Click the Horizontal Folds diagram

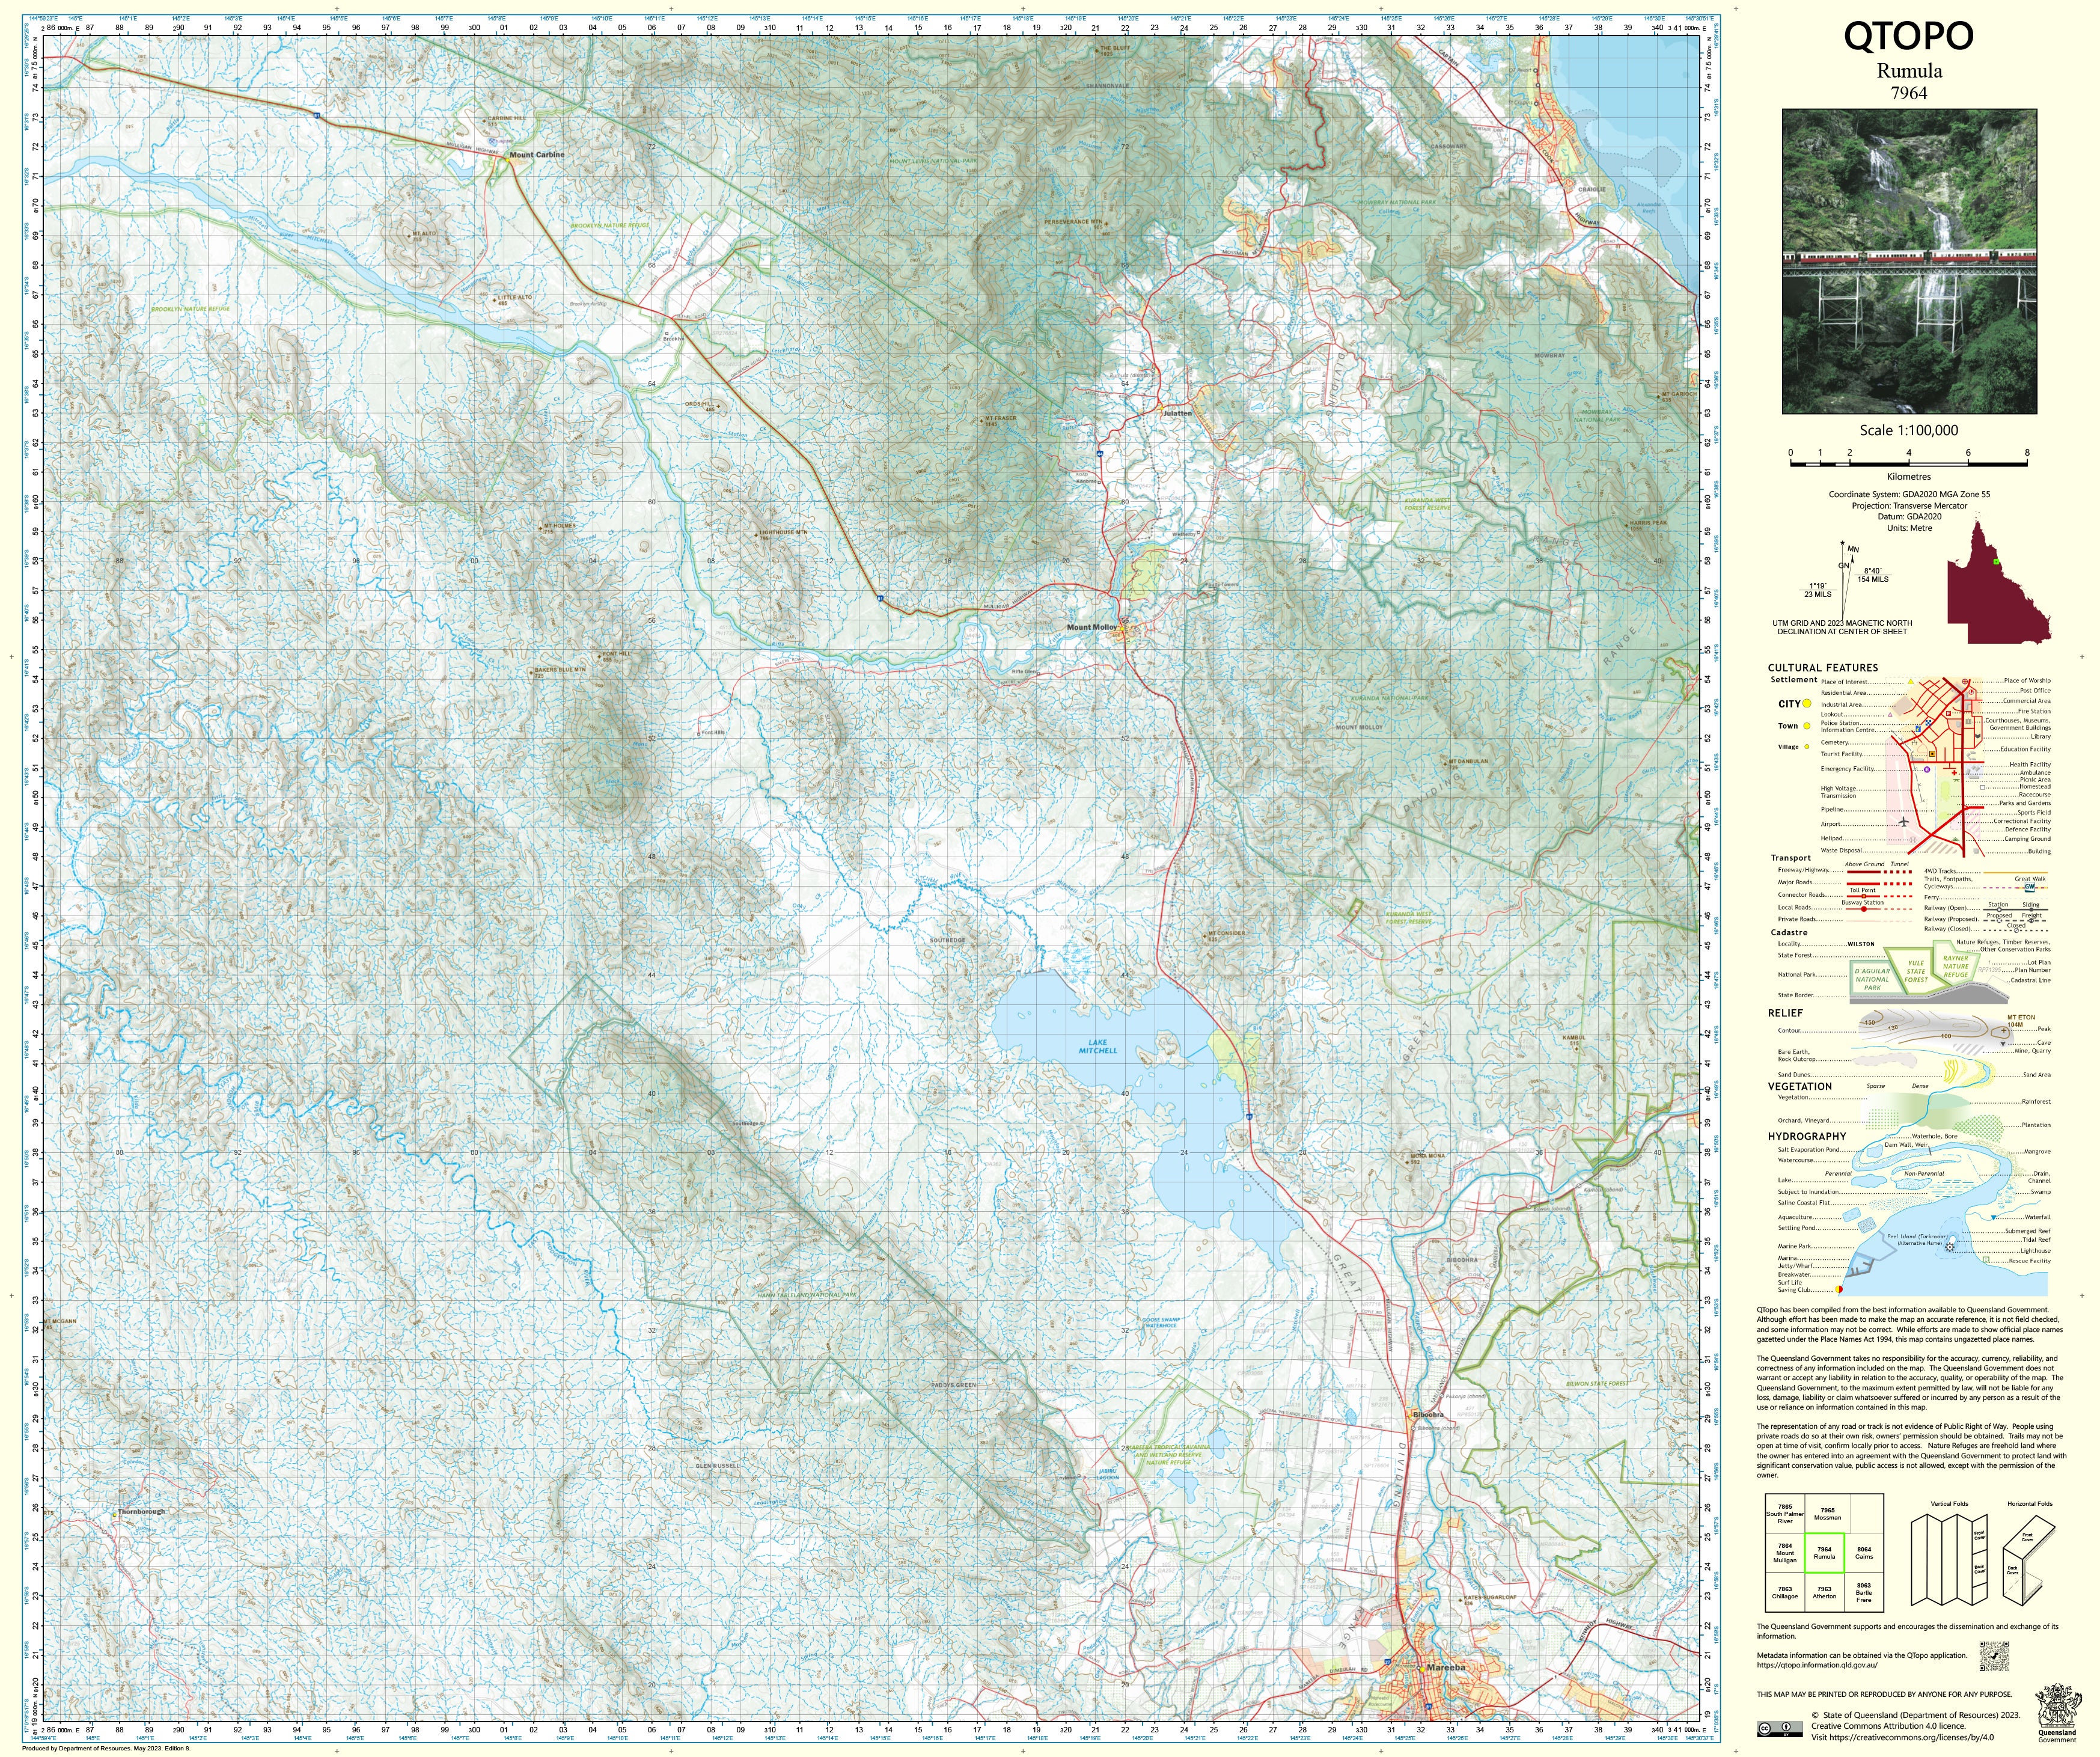pyautogui.click(x=2028, y=1560)
